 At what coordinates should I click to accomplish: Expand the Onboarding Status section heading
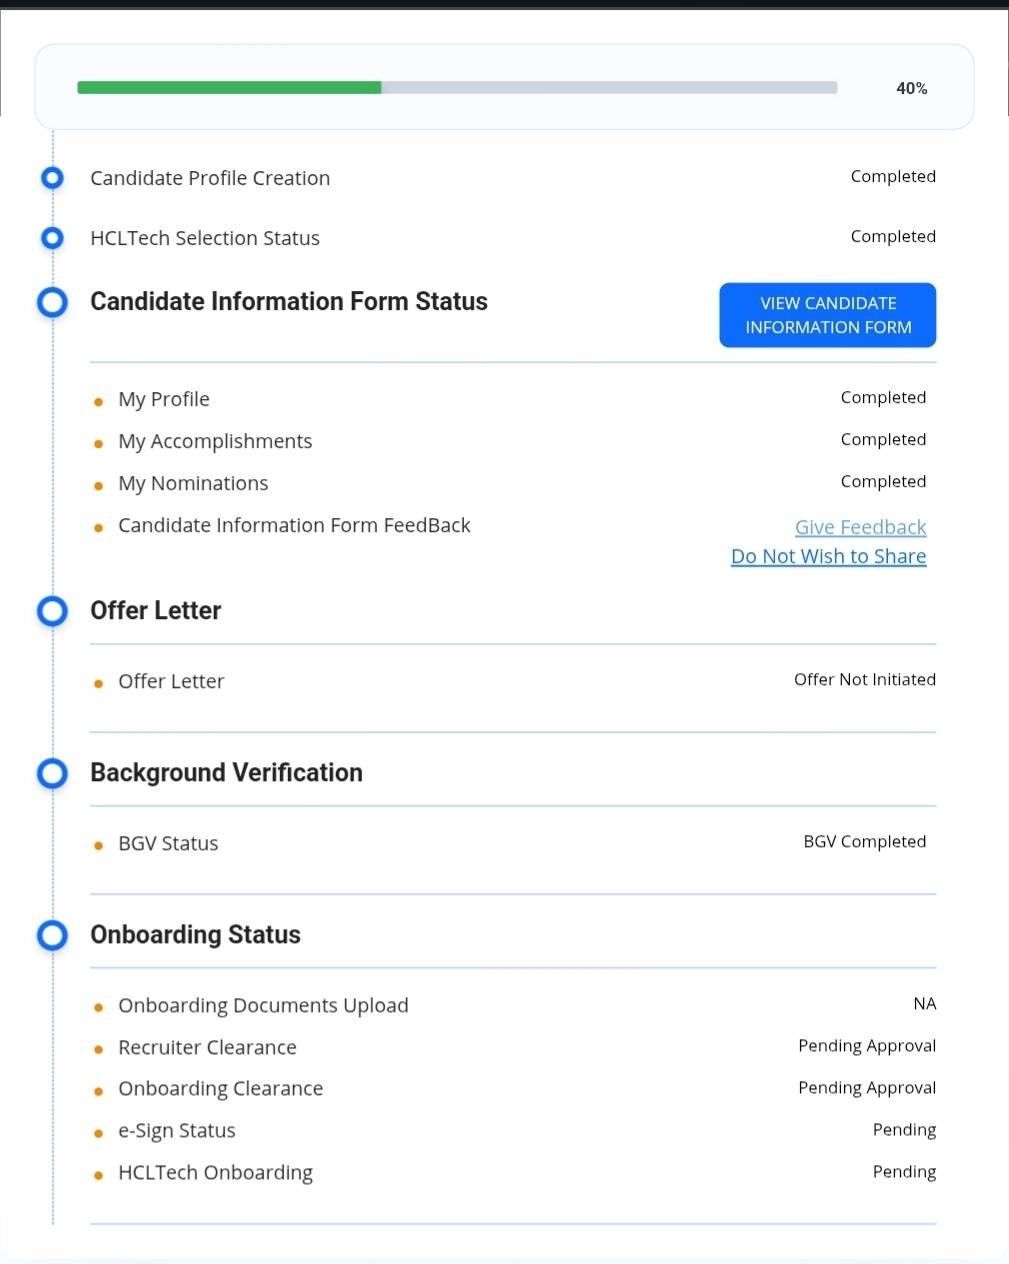(195, 934)
